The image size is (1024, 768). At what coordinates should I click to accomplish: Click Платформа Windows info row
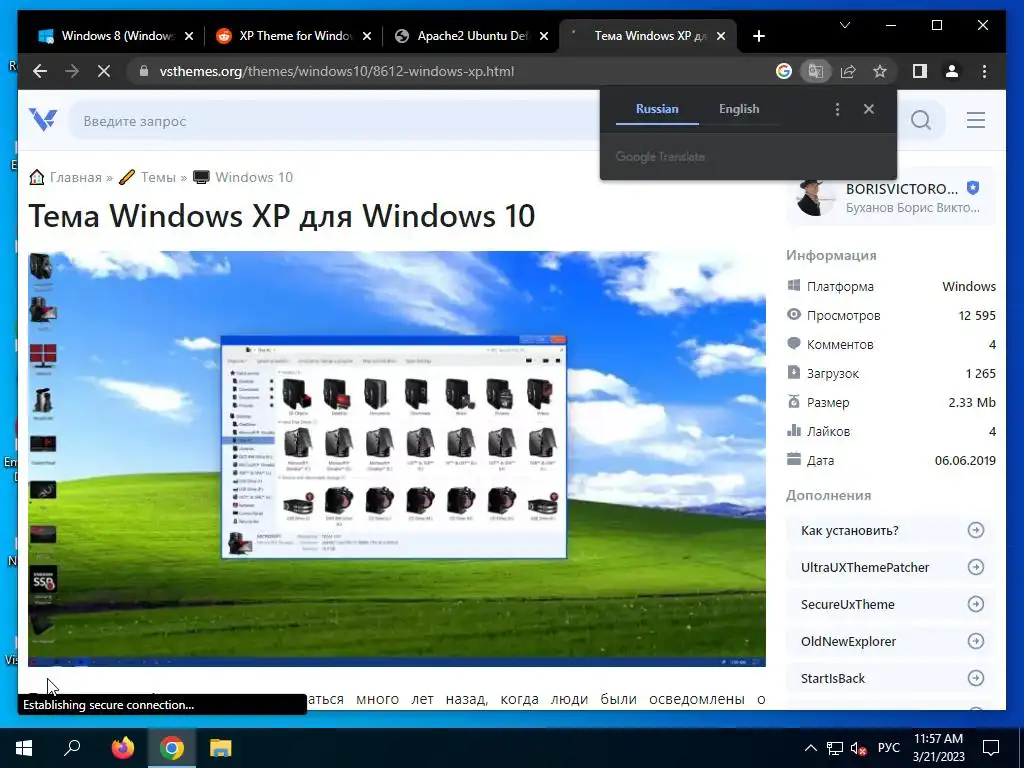click(891, 286)
